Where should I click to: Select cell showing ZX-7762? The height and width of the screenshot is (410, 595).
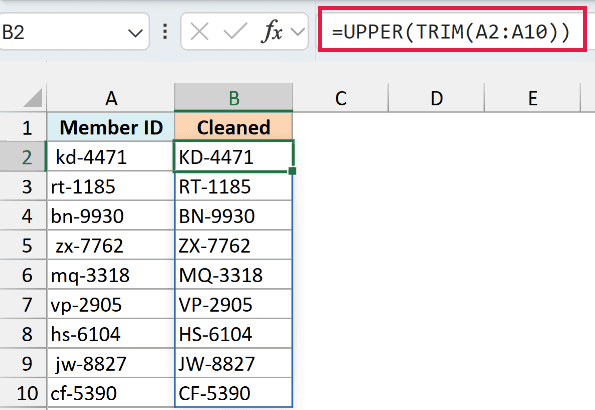coord(233,245)
